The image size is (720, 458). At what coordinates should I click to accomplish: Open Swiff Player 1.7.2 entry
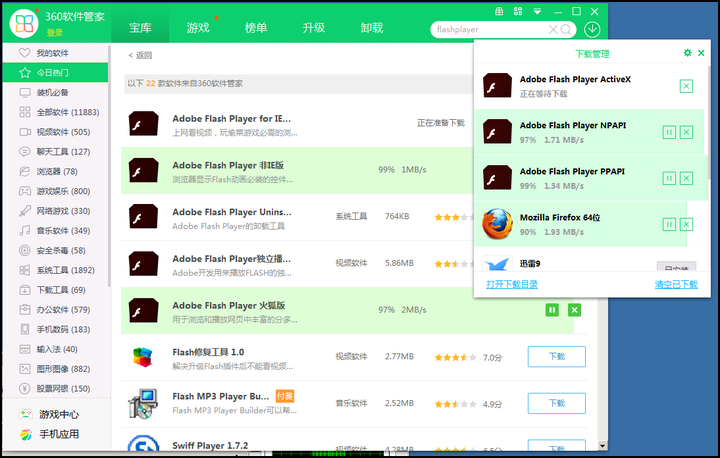210,446
